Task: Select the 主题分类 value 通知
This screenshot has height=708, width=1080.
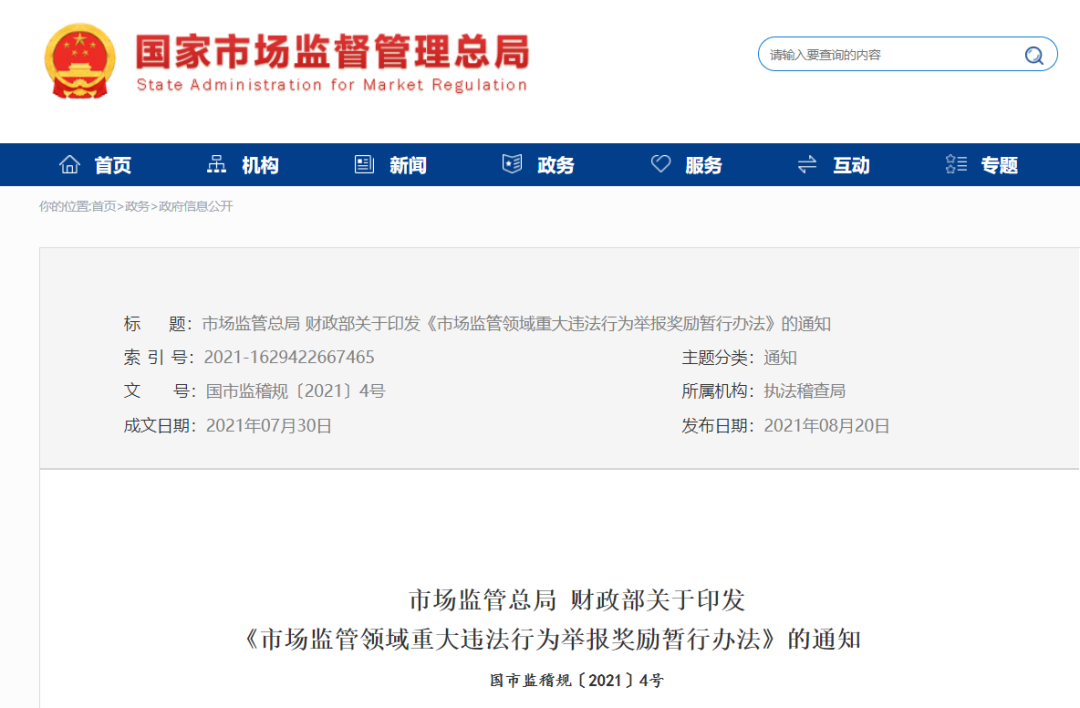Action: [x=780, y=357]
